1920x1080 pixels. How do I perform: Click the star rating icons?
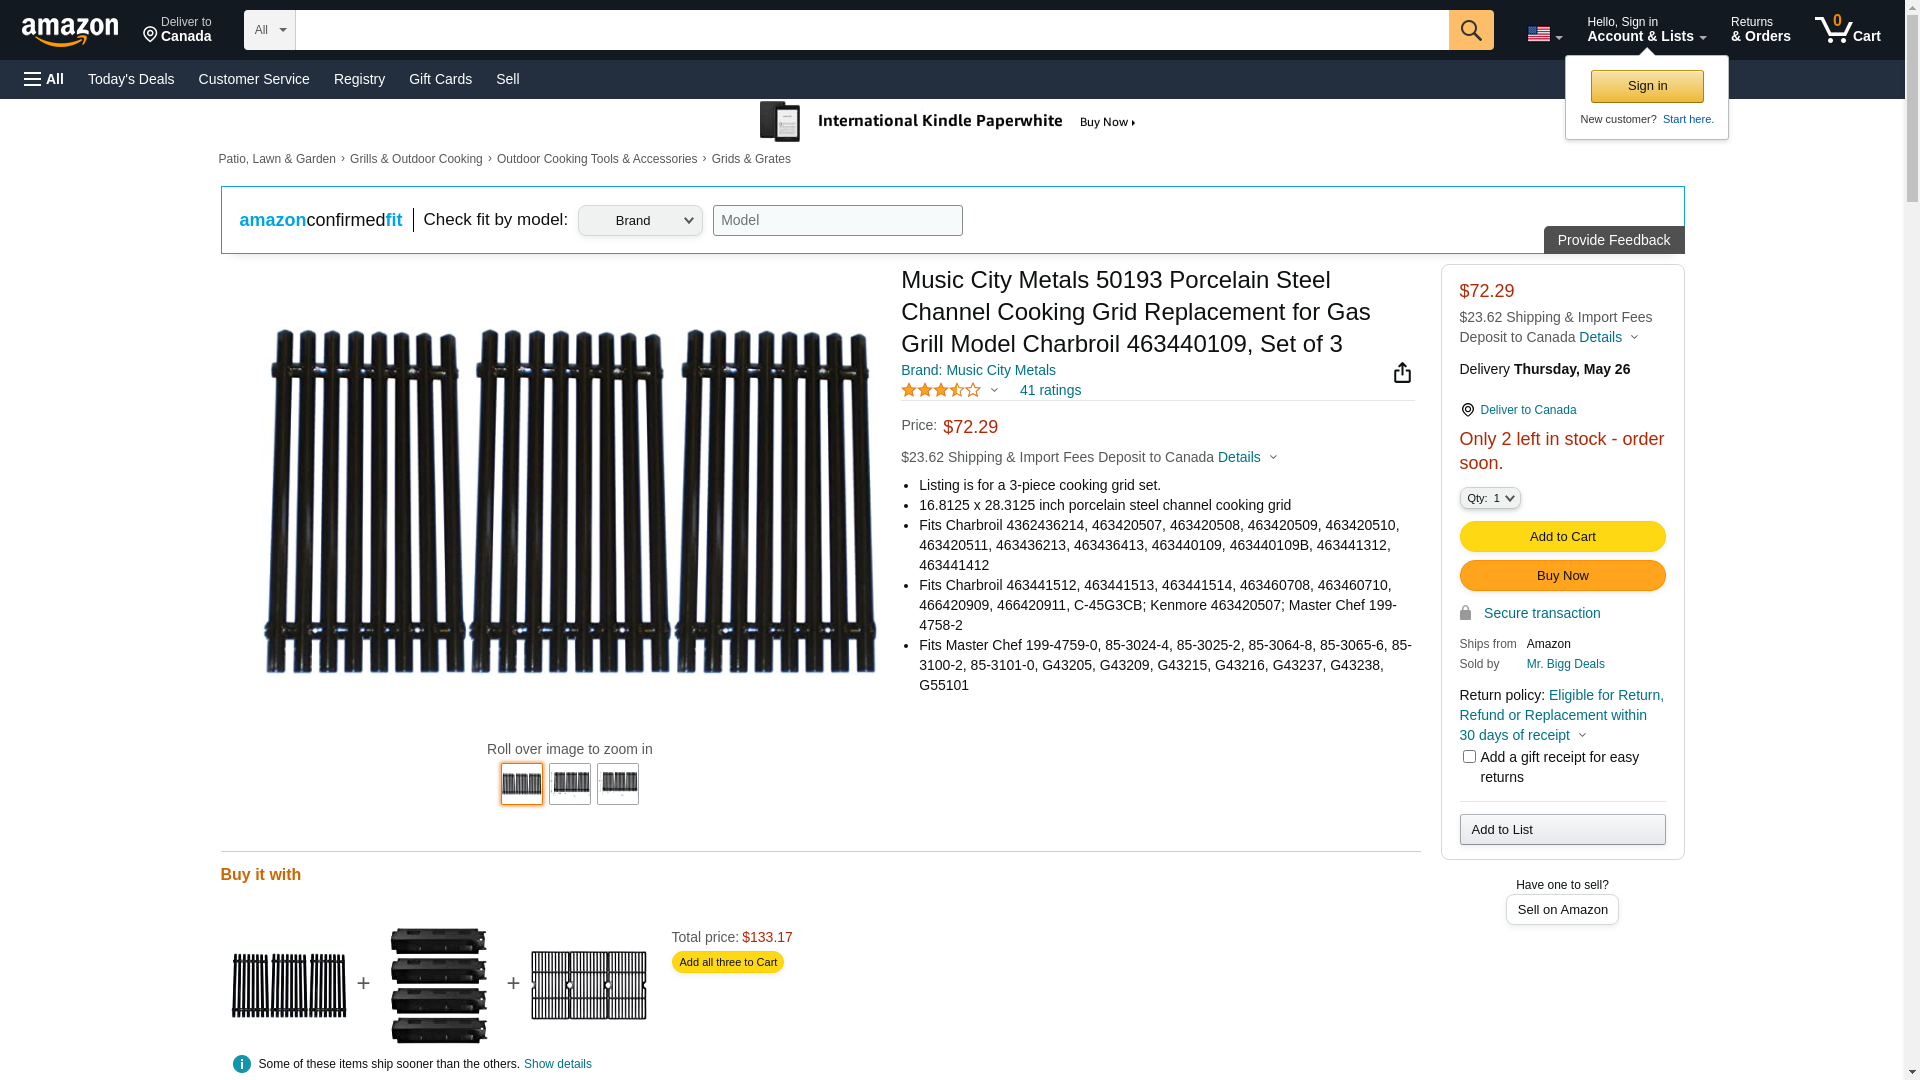click(x=941, y=390)
